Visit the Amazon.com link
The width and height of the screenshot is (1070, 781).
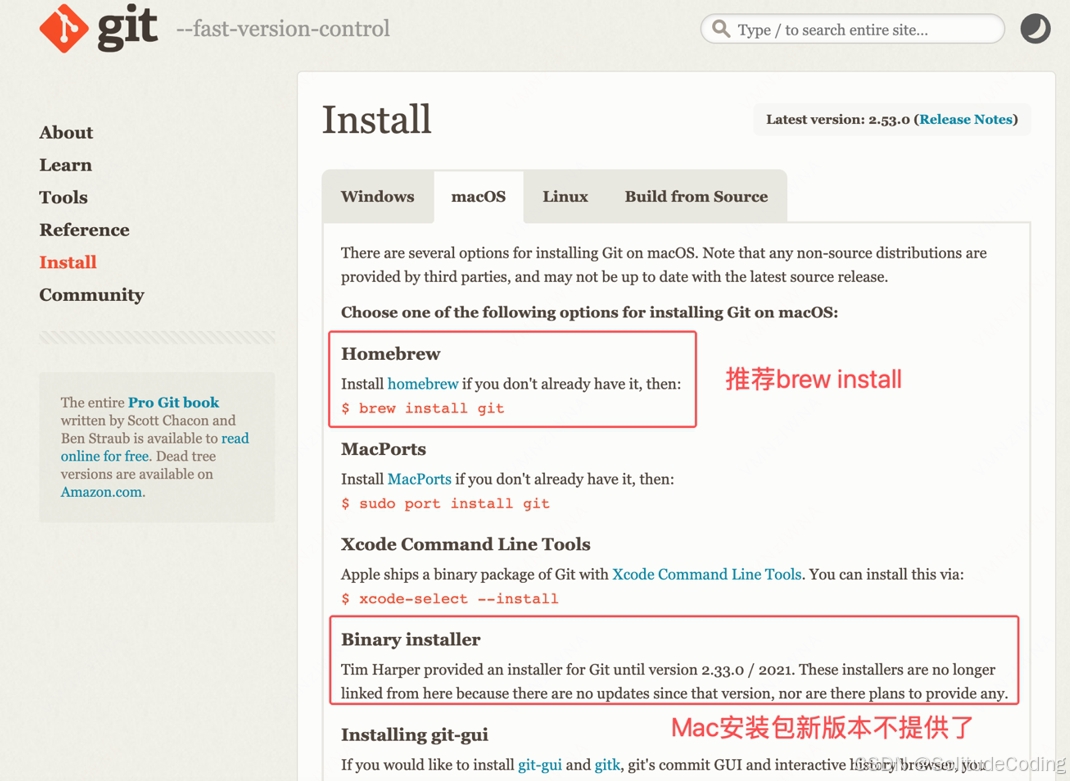click(102, 492)
